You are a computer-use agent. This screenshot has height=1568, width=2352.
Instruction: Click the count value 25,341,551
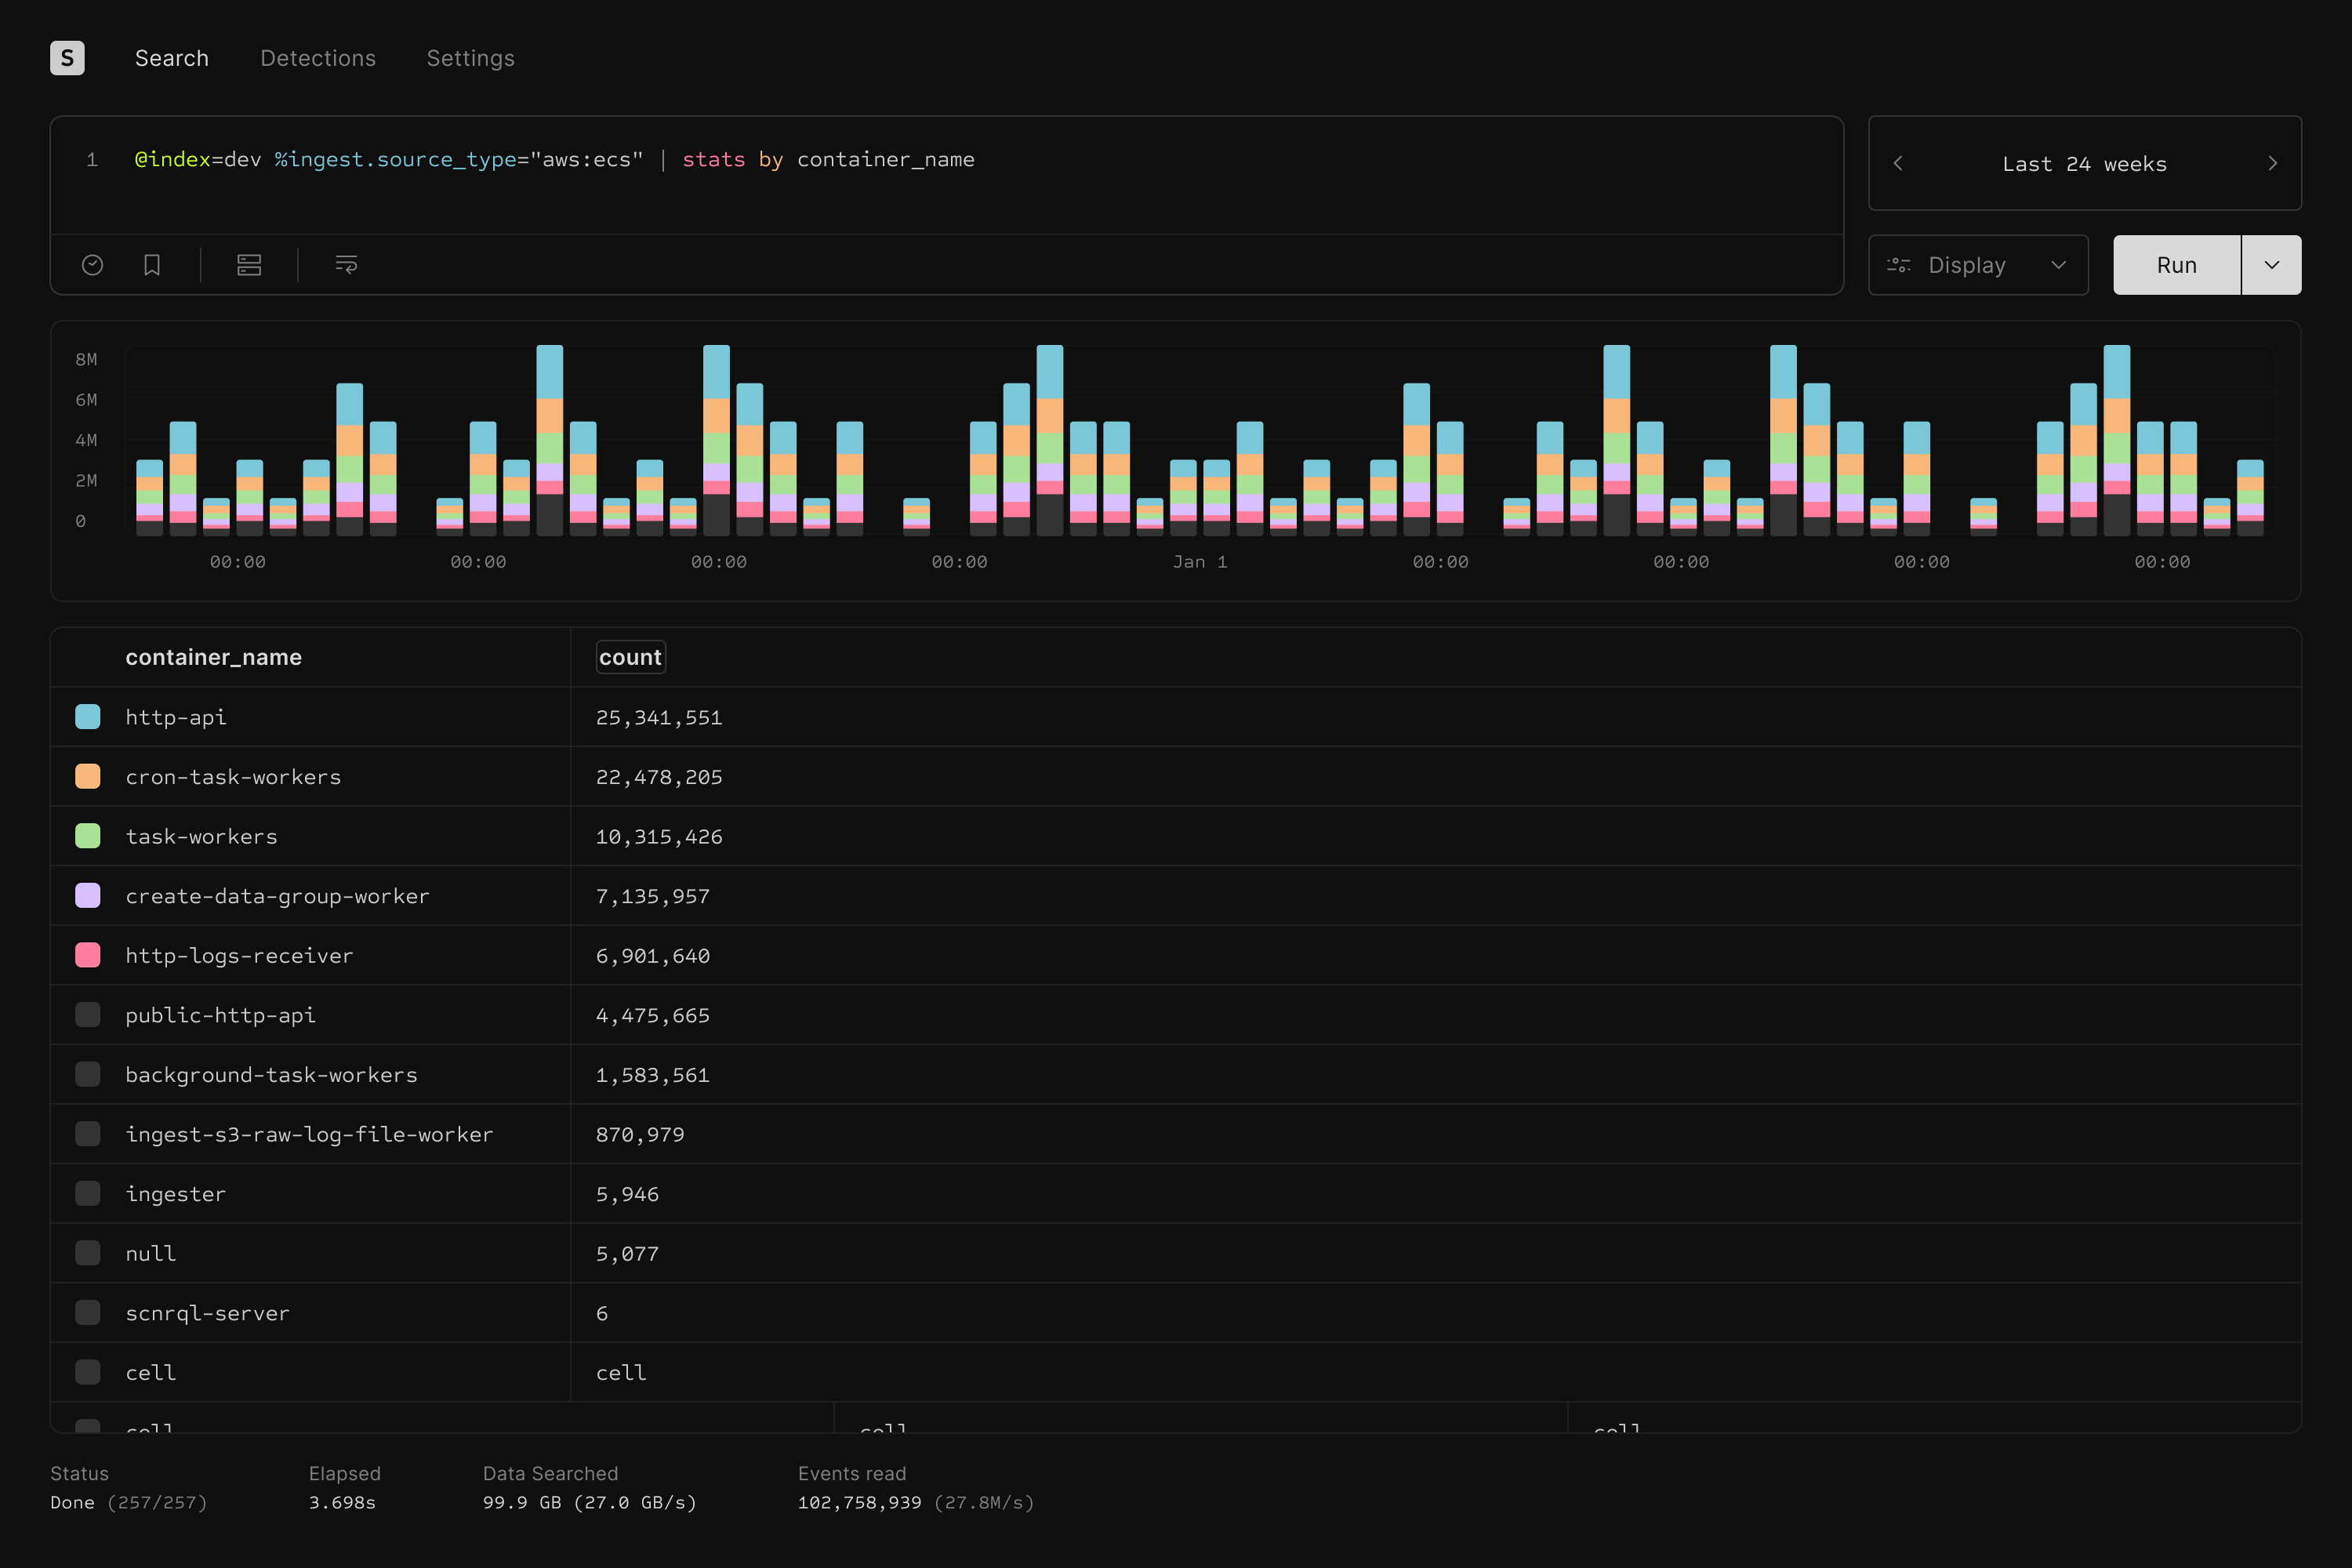click(x=659, y=717)
